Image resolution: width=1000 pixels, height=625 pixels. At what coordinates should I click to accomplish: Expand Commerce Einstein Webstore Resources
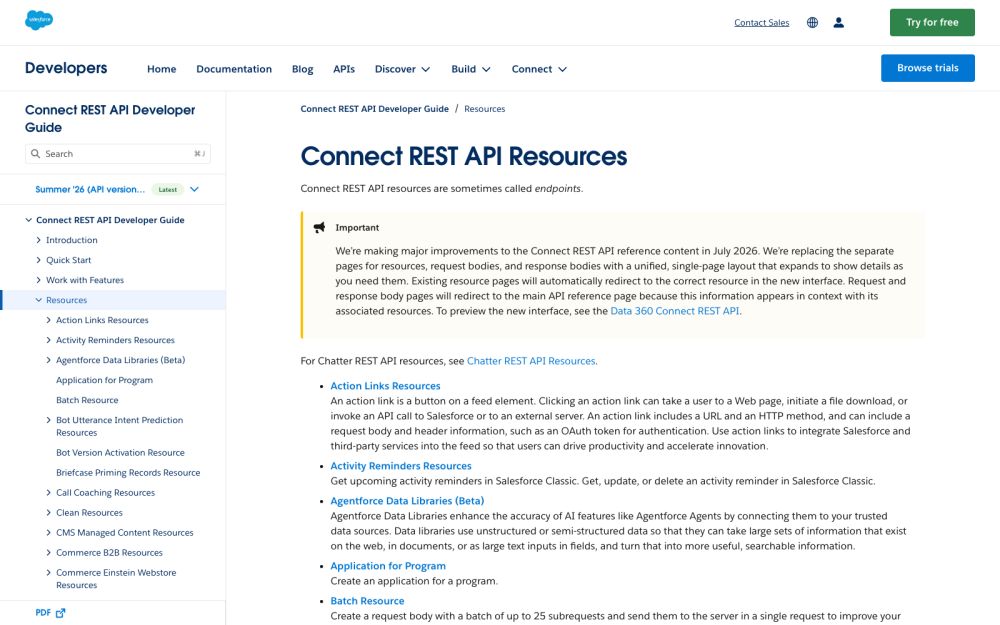(x=48, y=573)
